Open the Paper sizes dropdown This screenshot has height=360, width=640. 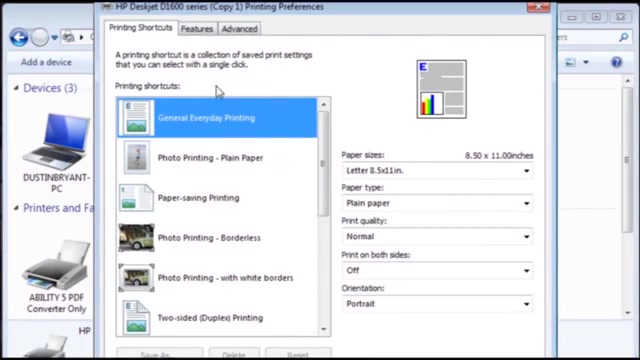click(x=437, y=171)
